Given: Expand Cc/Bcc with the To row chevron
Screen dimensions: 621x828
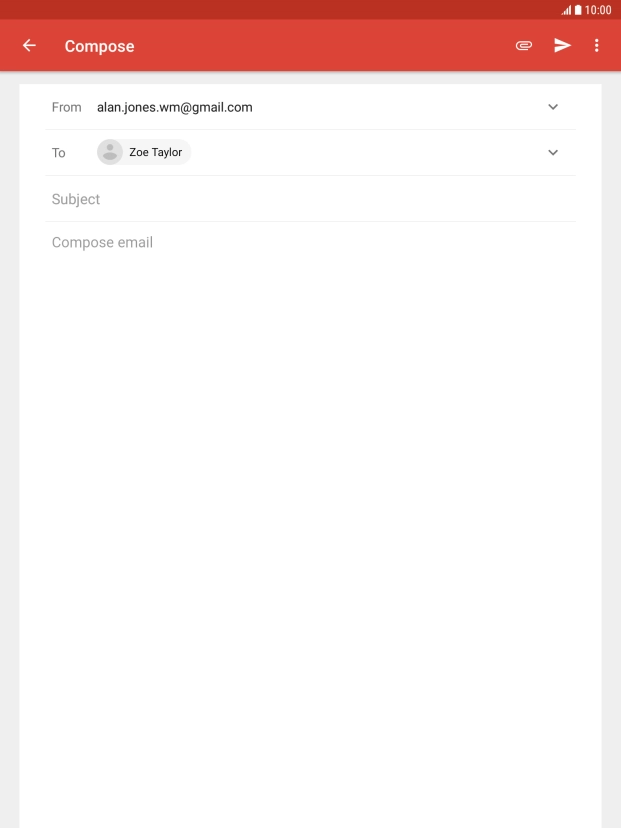Looking at the screenshot, I should [553, 153].
